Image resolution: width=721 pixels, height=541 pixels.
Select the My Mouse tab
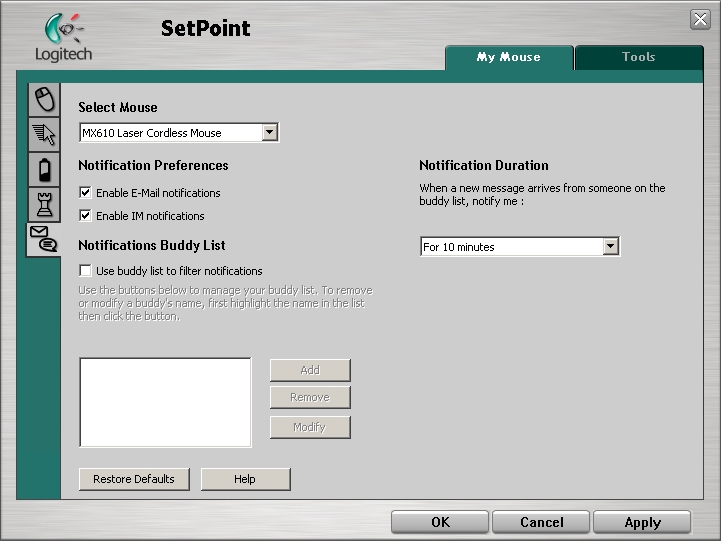pyautogui.click(x=508, y=57)
